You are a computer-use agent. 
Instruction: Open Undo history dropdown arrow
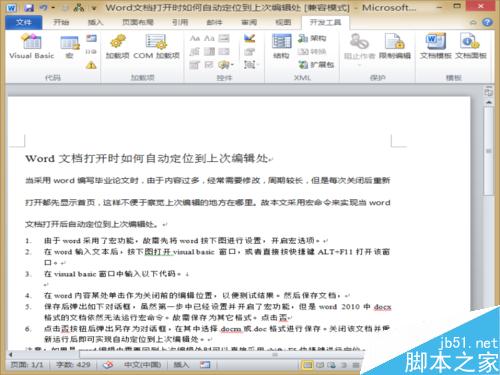tap(53, 7)
